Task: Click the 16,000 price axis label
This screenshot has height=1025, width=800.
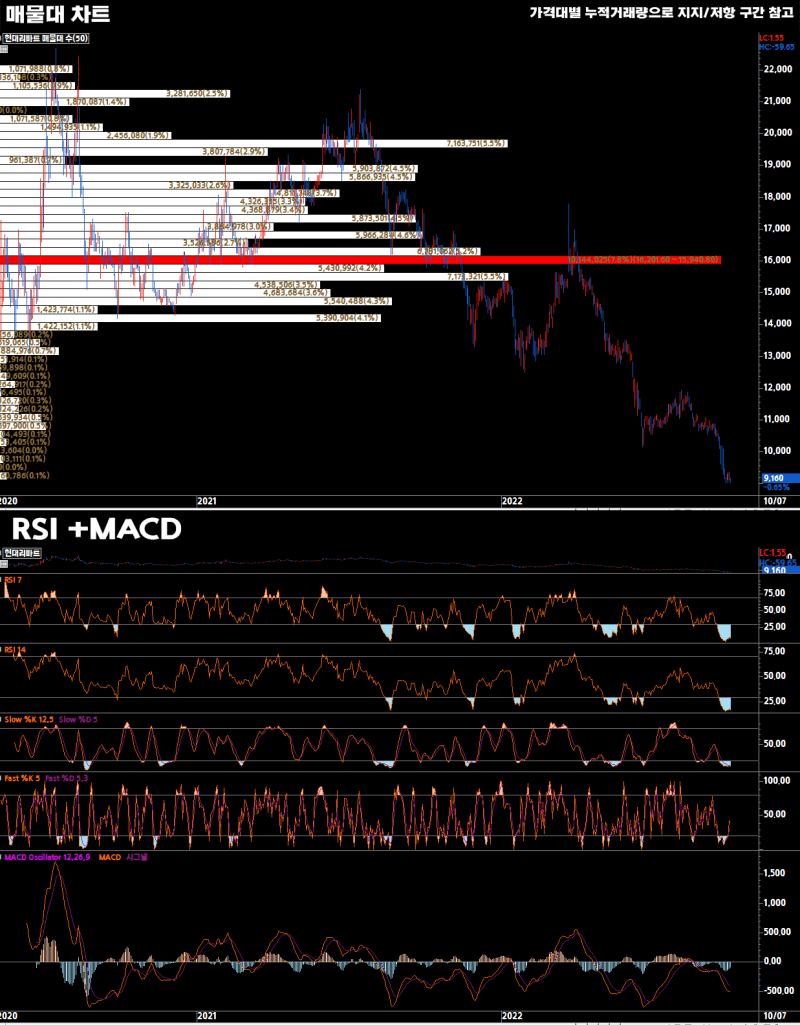Action: tap(776, 260)
